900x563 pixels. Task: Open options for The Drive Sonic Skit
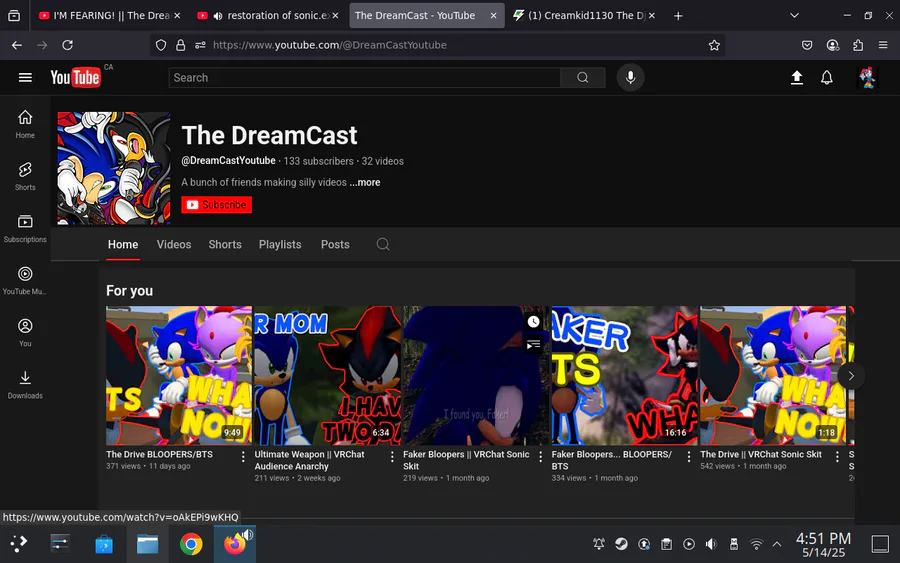[x=837, y=456]
